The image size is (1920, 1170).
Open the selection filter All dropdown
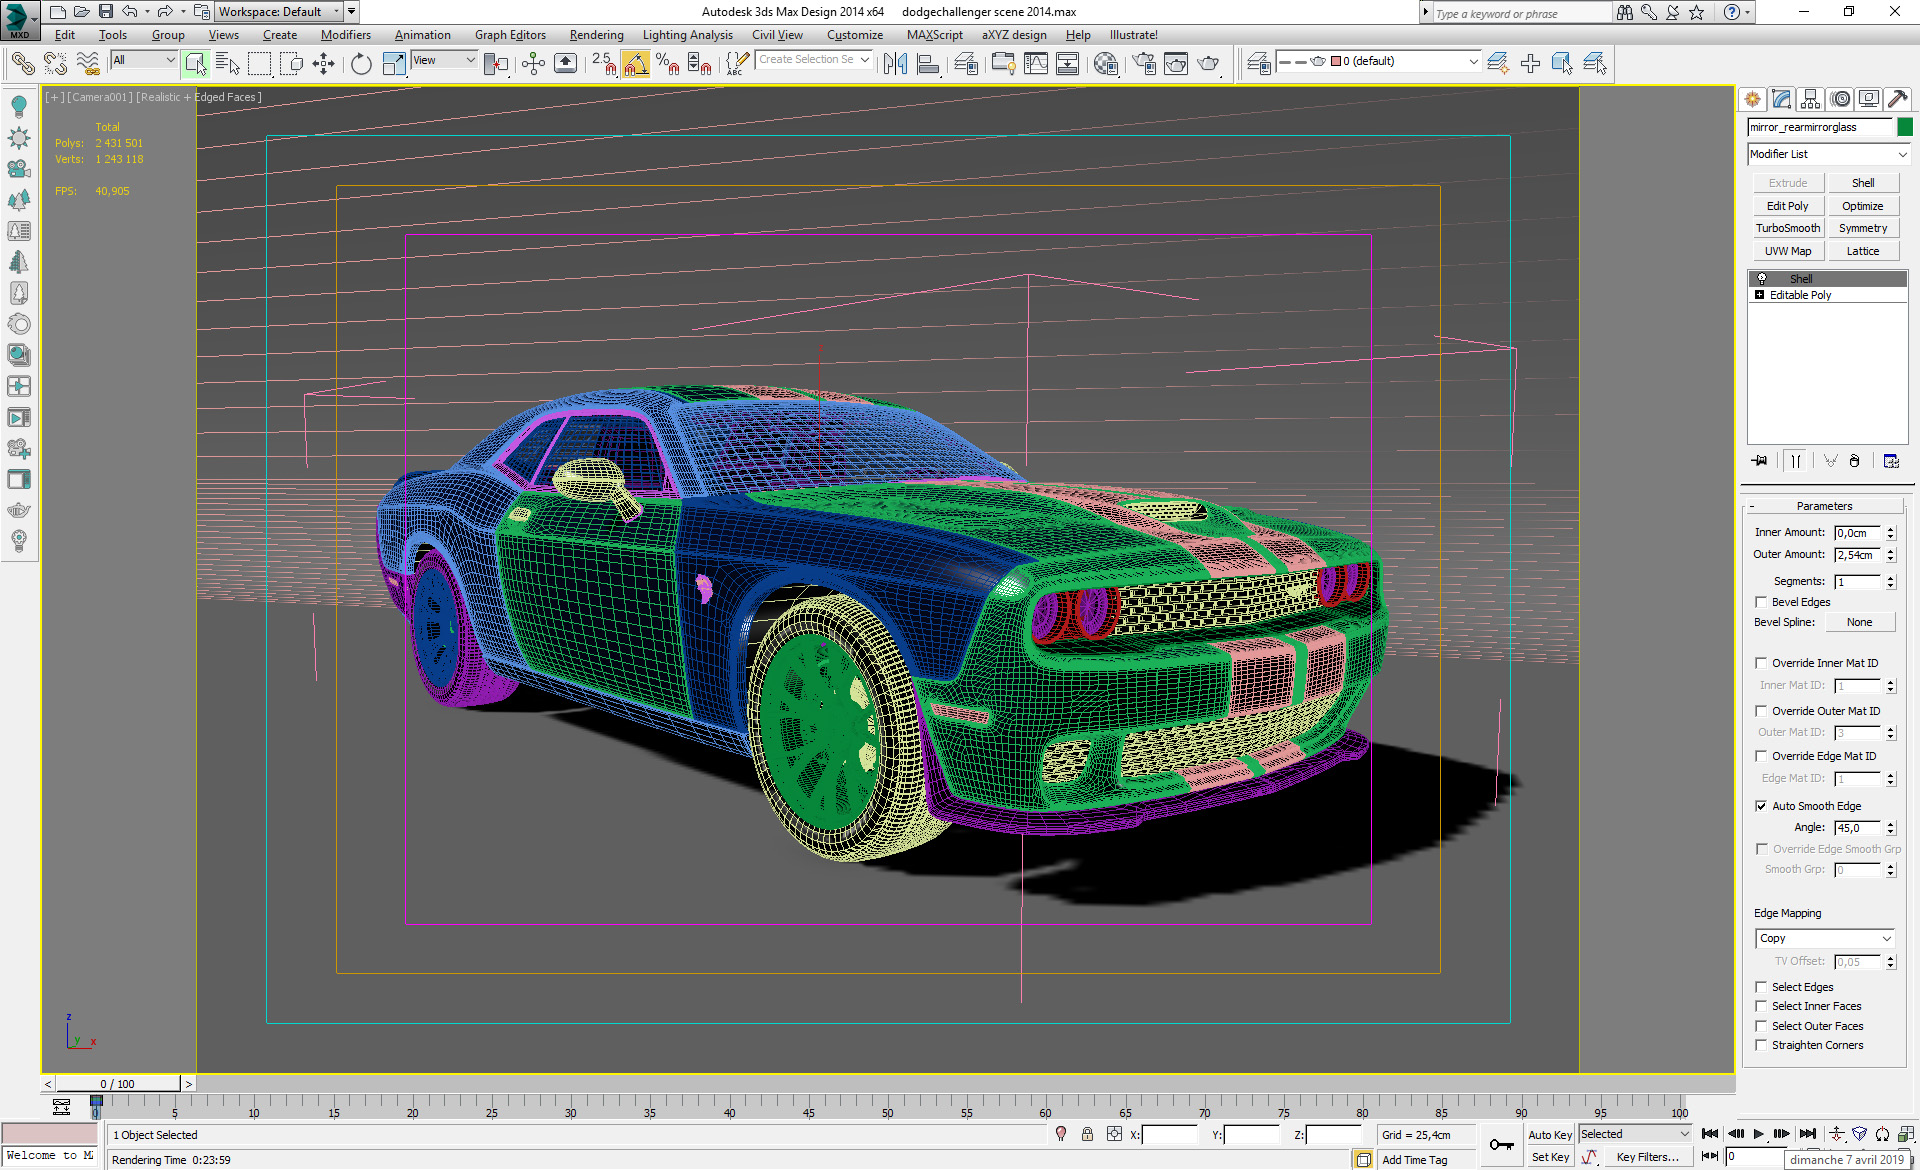coord(143,60)
